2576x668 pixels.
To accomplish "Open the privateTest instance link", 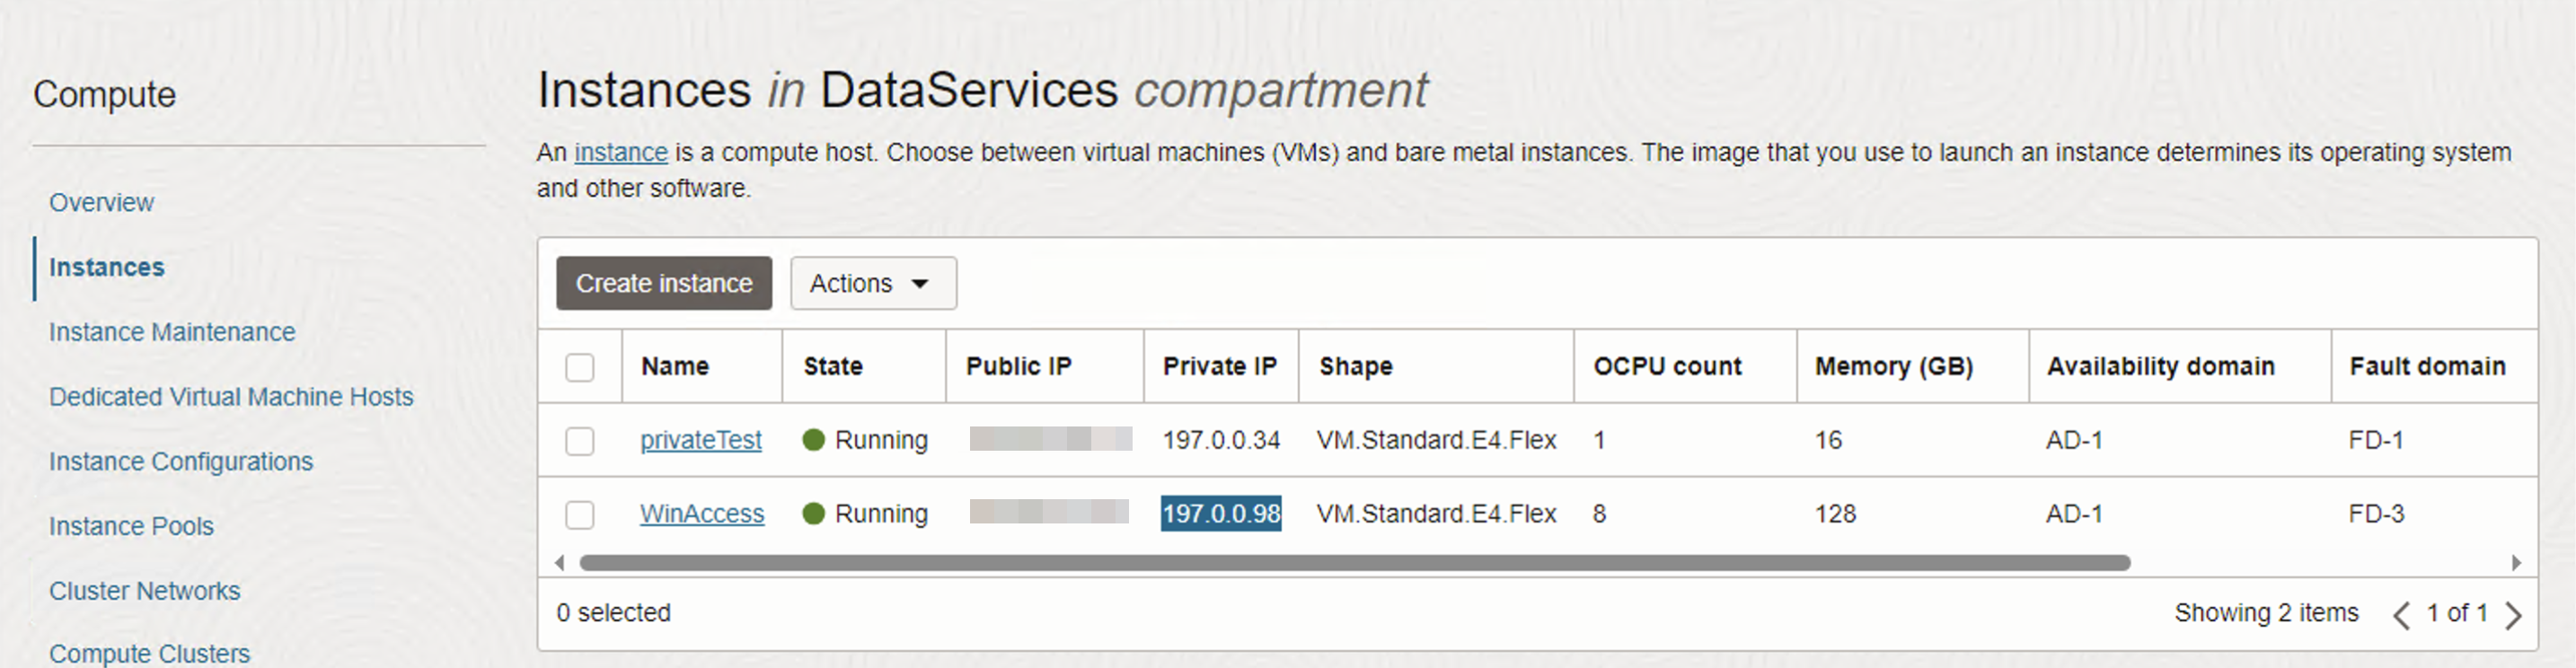I will click(x=701, y=440).
